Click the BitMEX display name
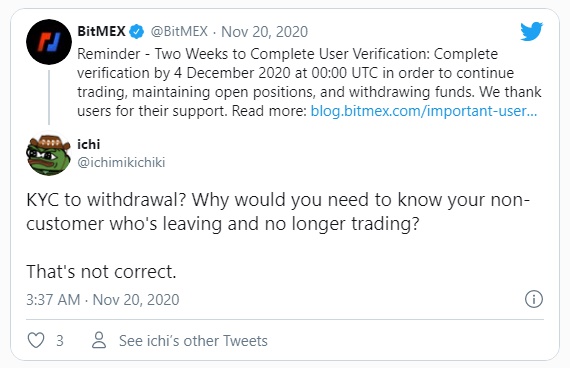 pyautogui.click(x=101, y=31)
